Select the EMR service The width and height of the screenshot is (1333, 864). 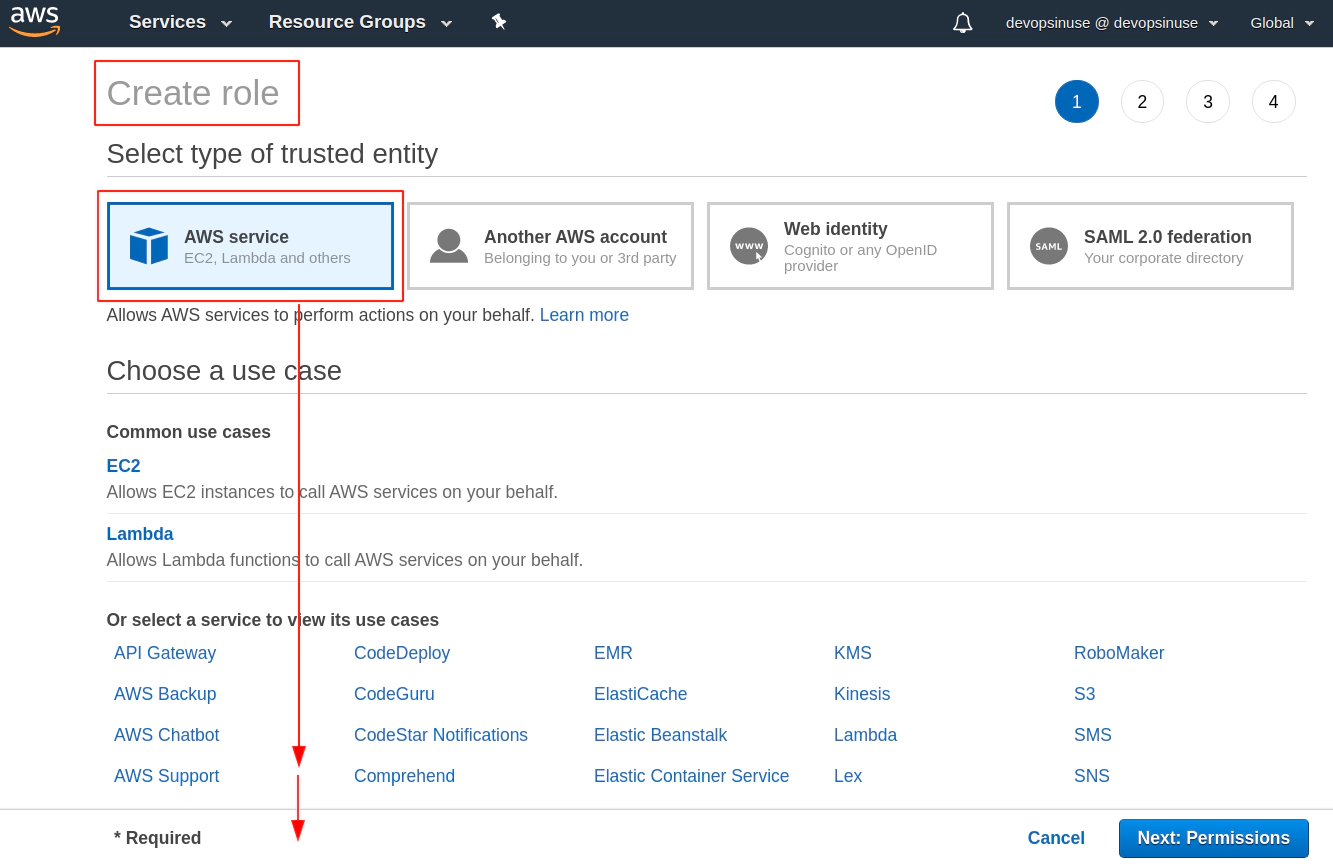pyautogui.click(x=613, y=653)
